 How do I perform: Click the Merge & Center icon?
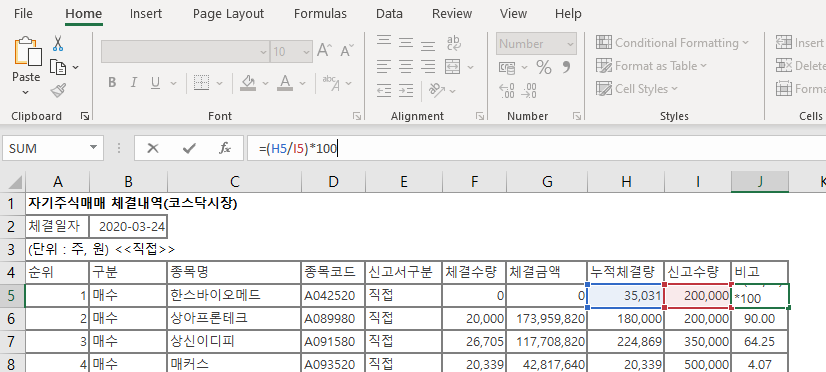453,66
